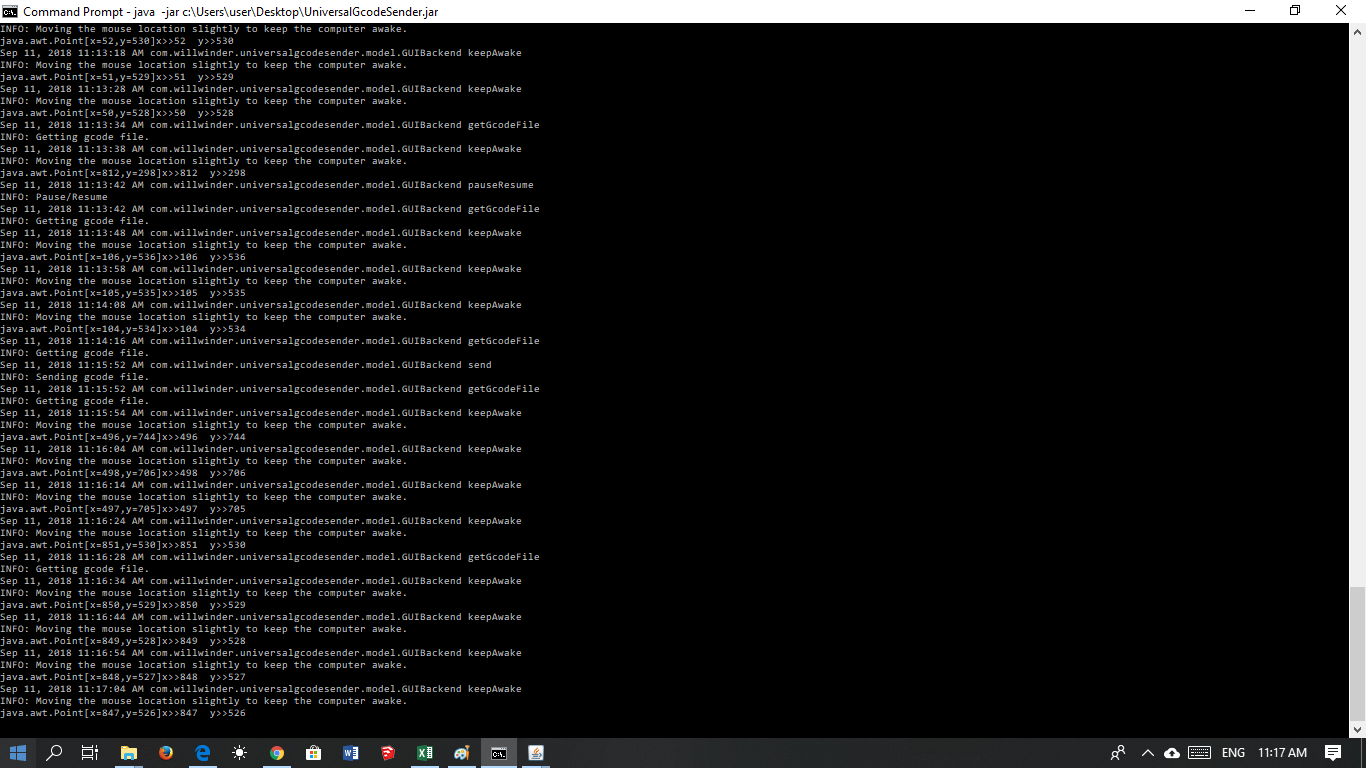This screenshot has height=768, width=1366.
Task: Click the console scrollbar up arrow
Action: pyautogui.click(x=1357, y=31)
